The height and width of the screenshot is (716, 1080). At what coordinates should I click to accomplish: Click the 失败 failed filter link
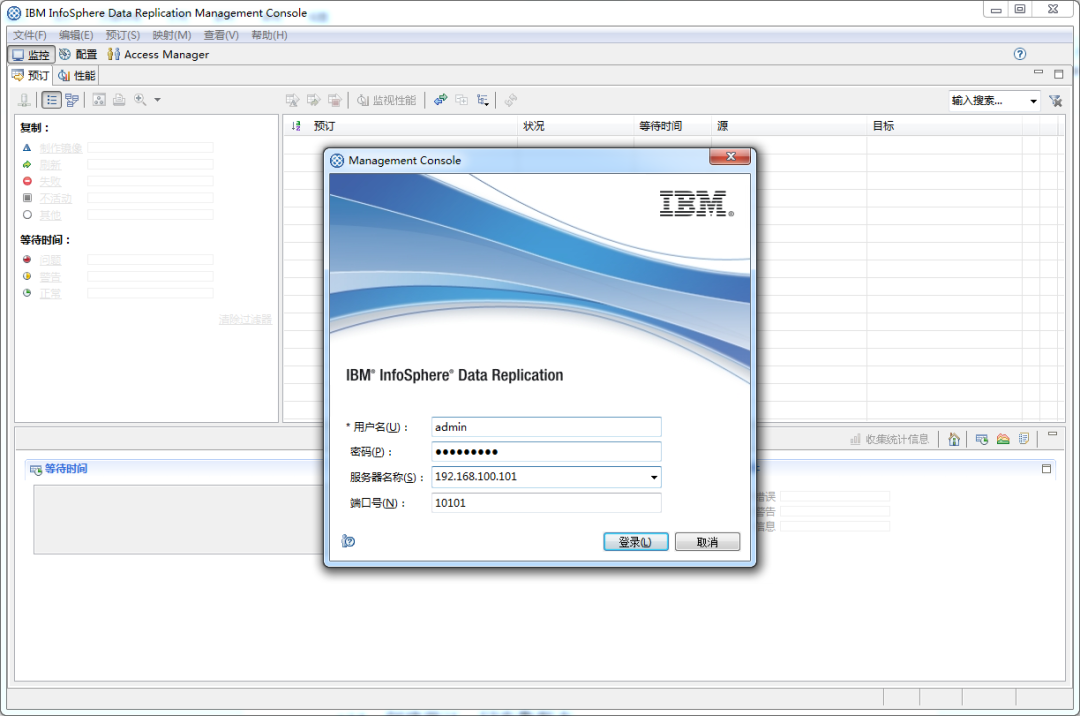[50, 181]
